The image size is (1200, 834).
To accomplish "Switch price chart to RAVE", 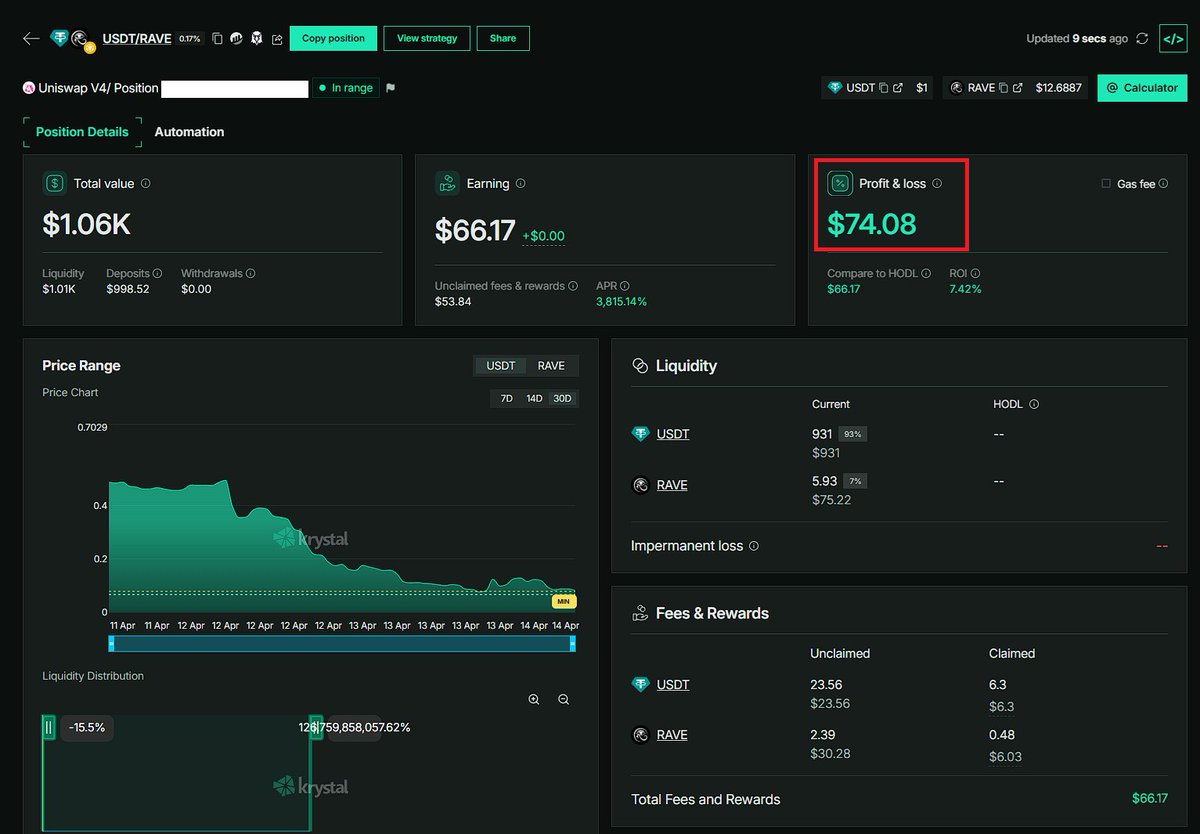I will [551, 366].
